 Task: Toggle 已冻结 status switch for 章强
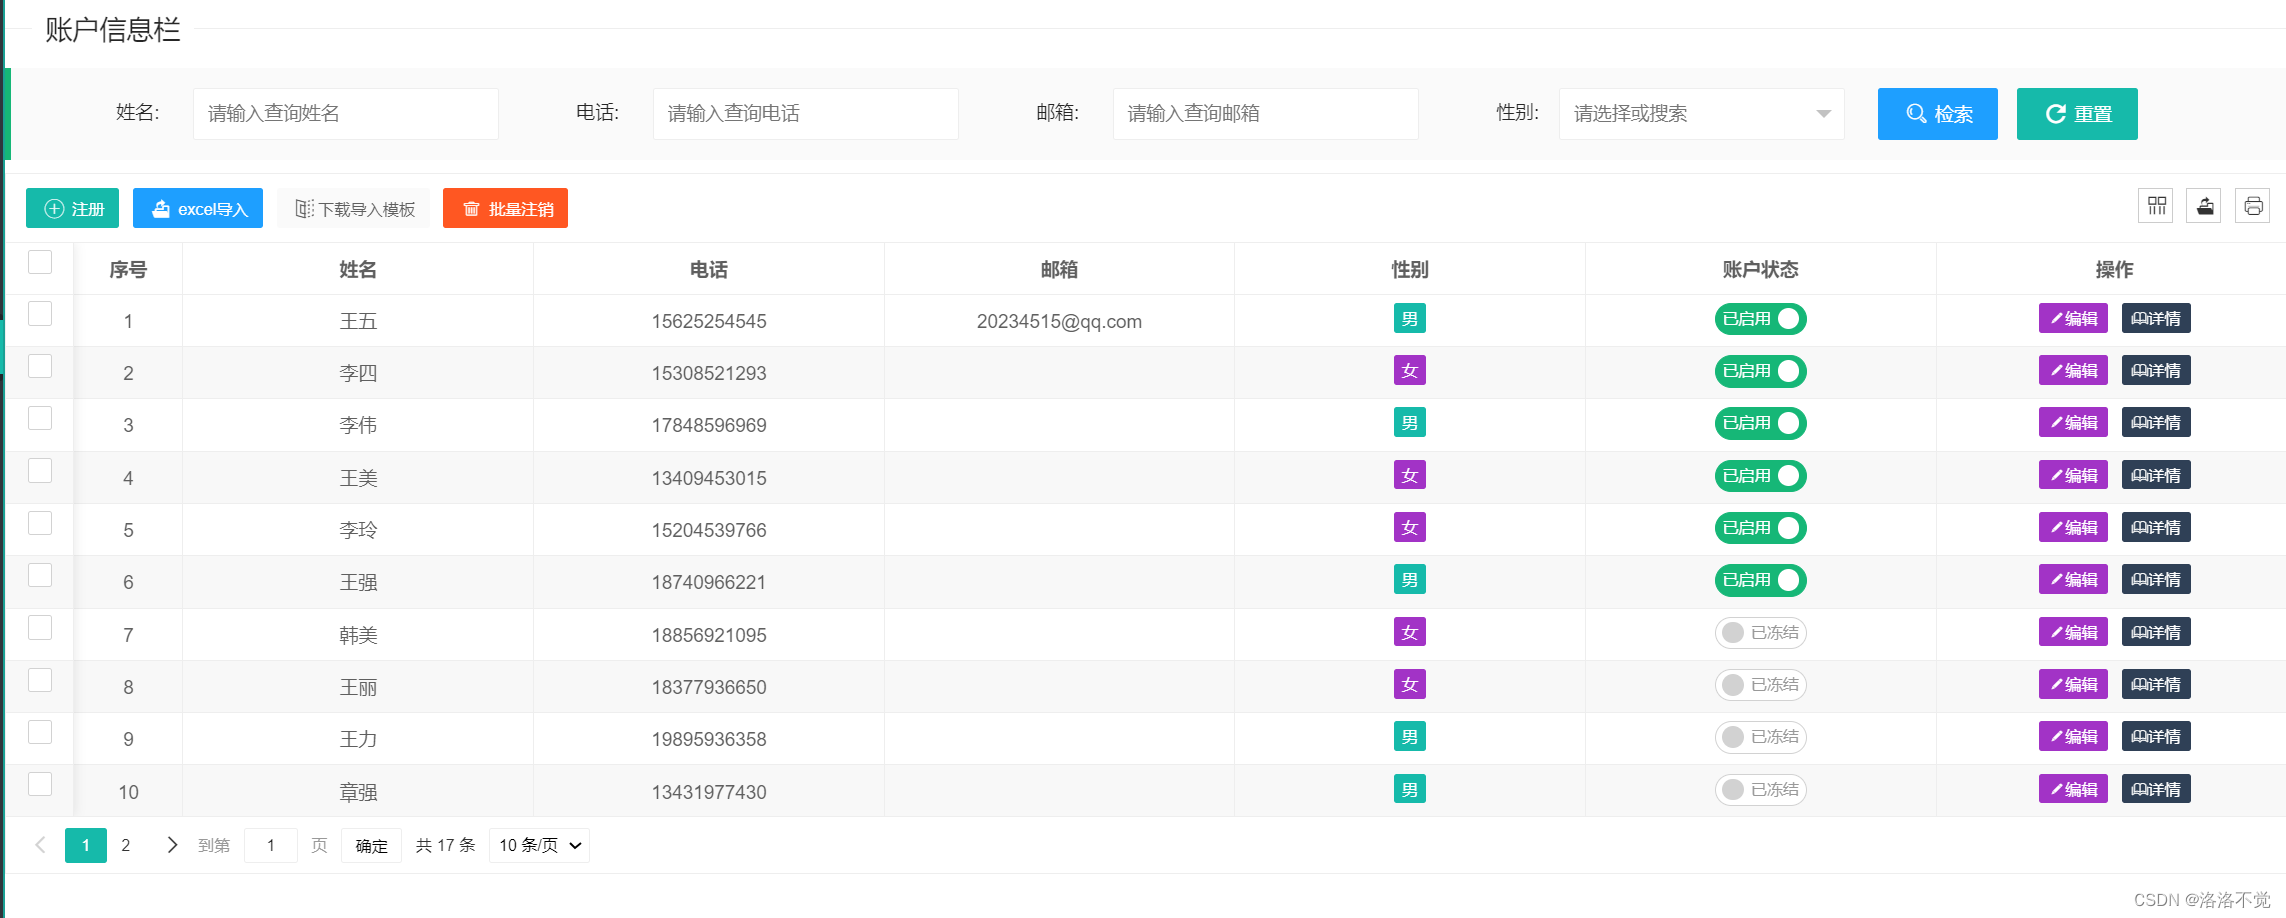[1760, 790]
